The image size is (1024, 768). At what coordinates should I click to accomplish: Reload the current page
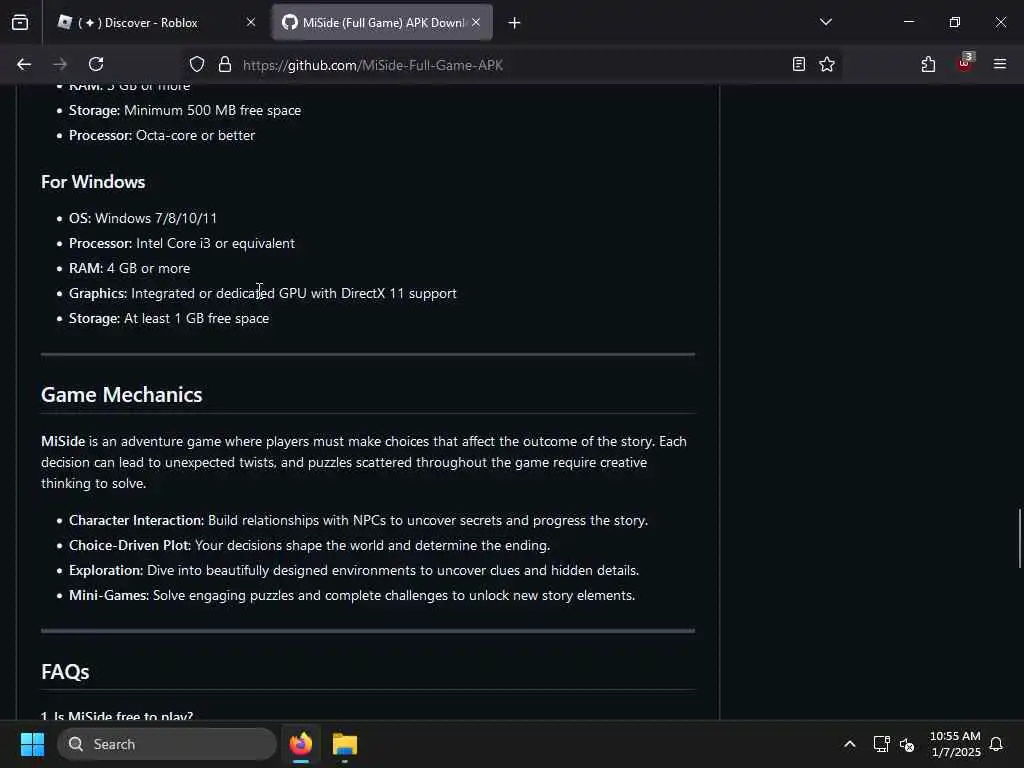coord(96,64)
